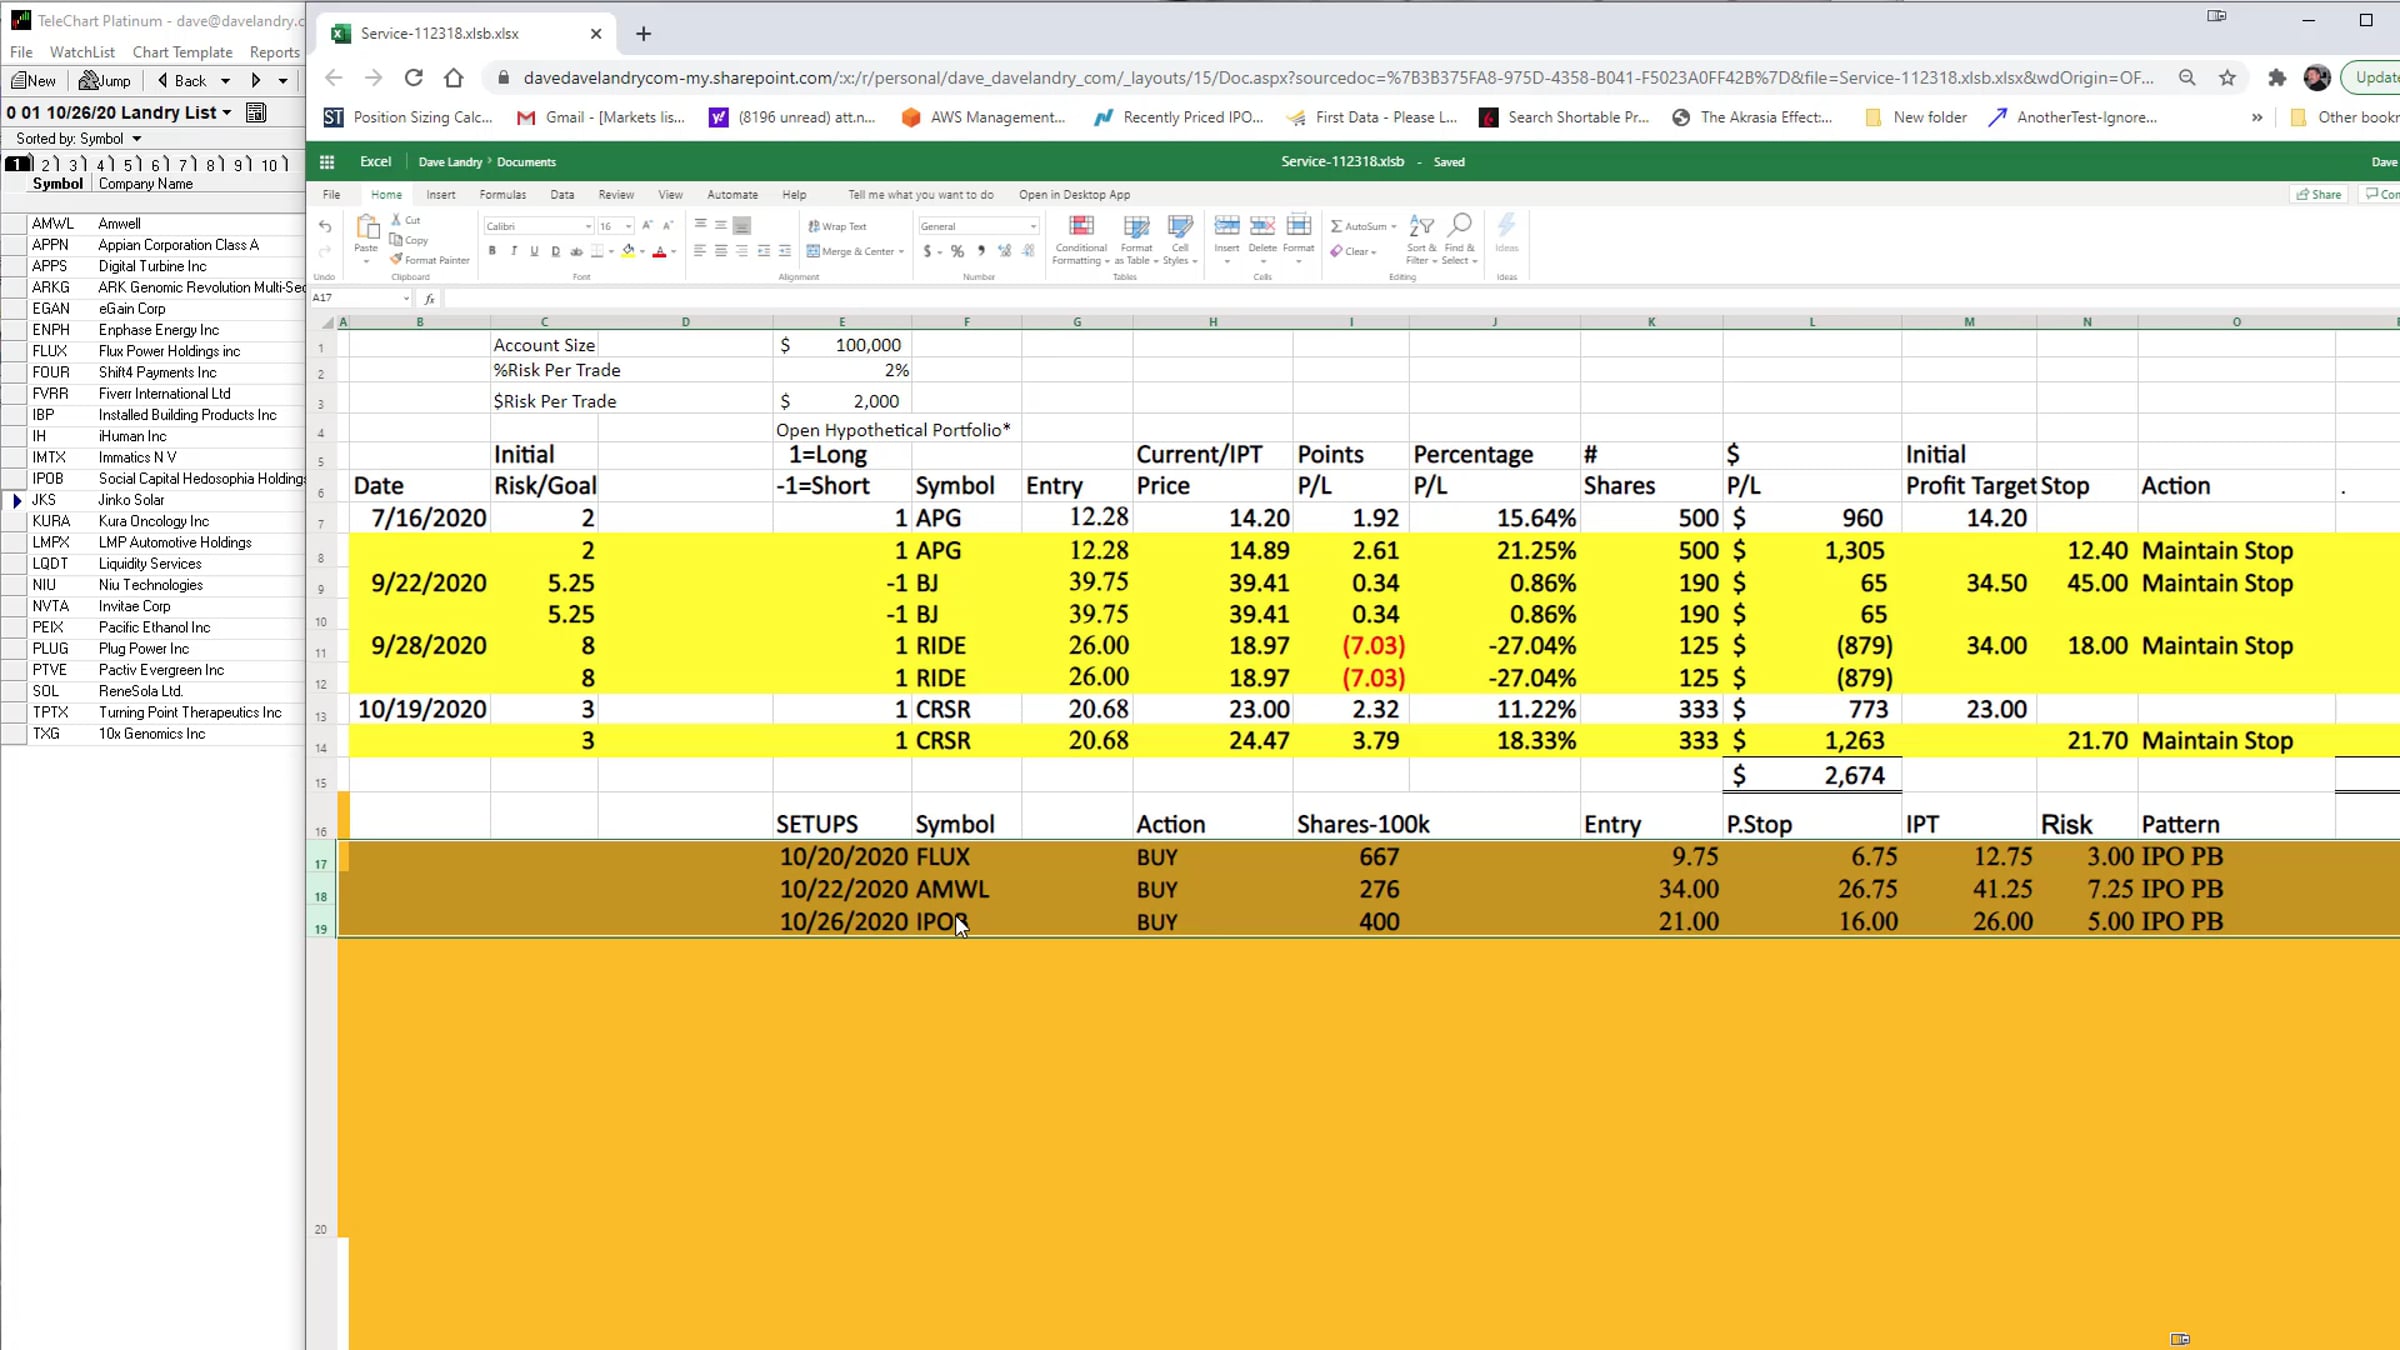This screenshot has width=2400, height=1350.
Task: Select all cells with the corner triangle
Action: pyautogui.click(x=328, y=322)
